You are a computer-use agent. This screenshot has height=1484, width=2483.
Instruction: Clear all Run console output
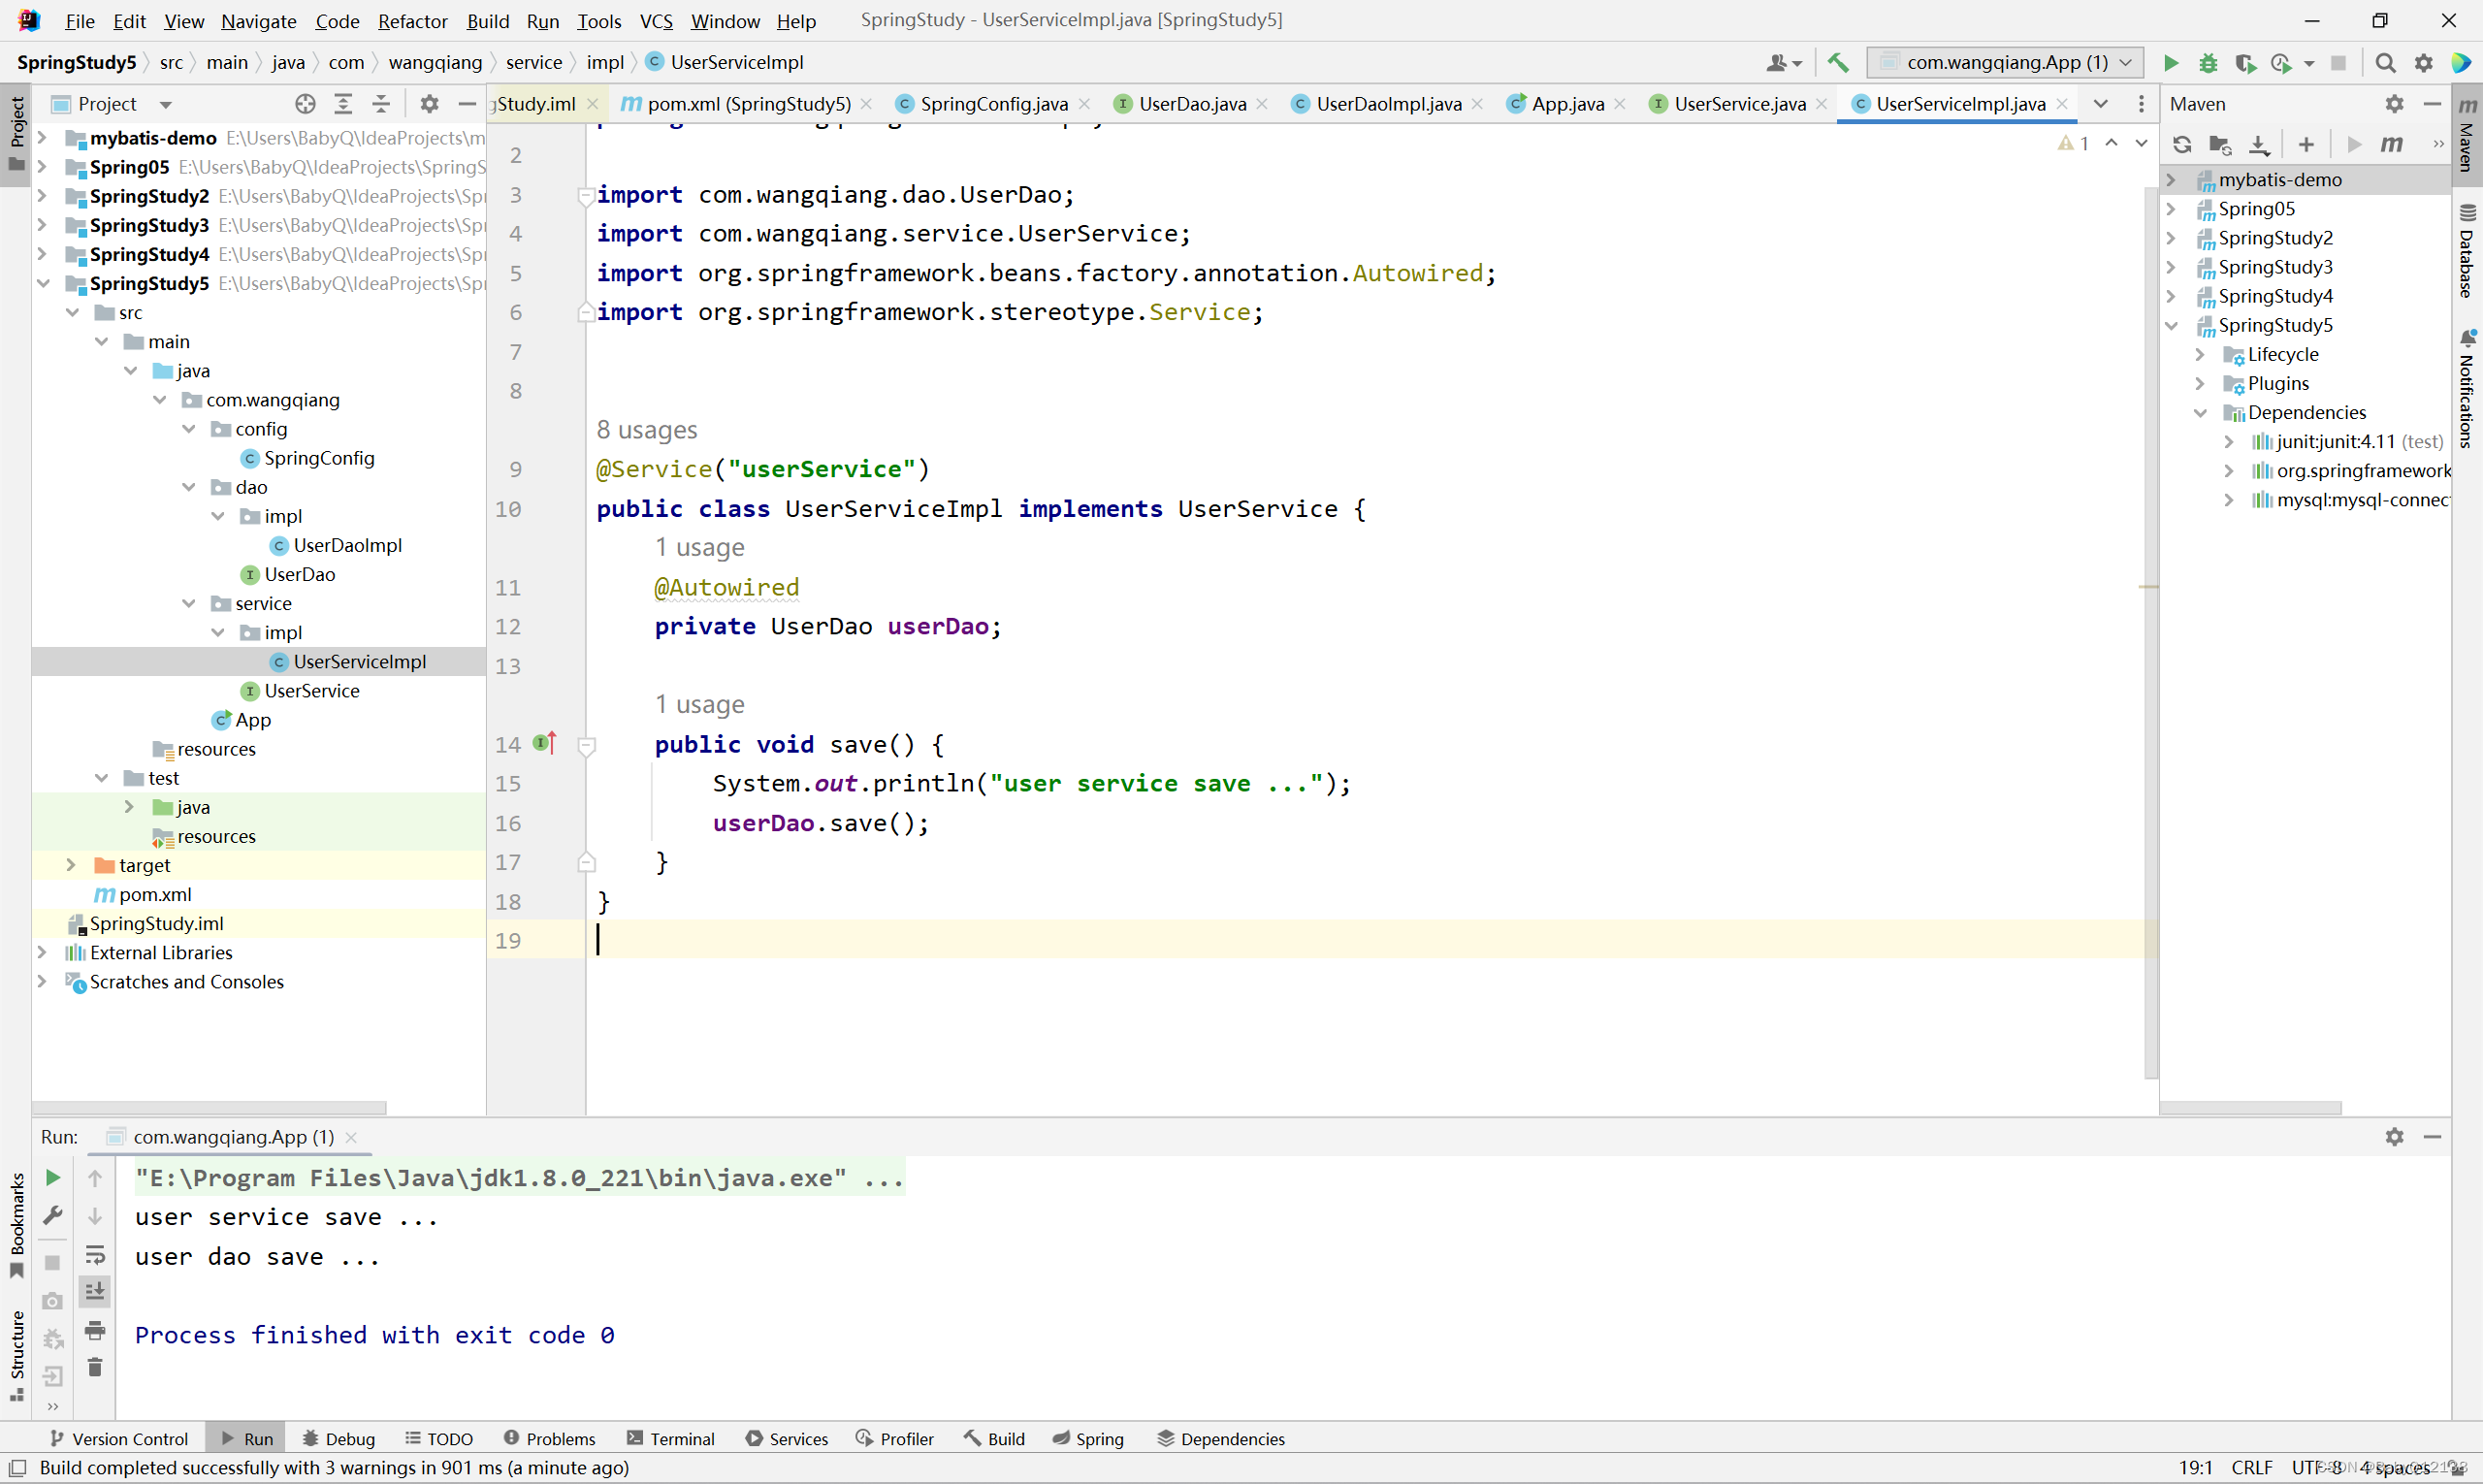(x=95, y=1367)
